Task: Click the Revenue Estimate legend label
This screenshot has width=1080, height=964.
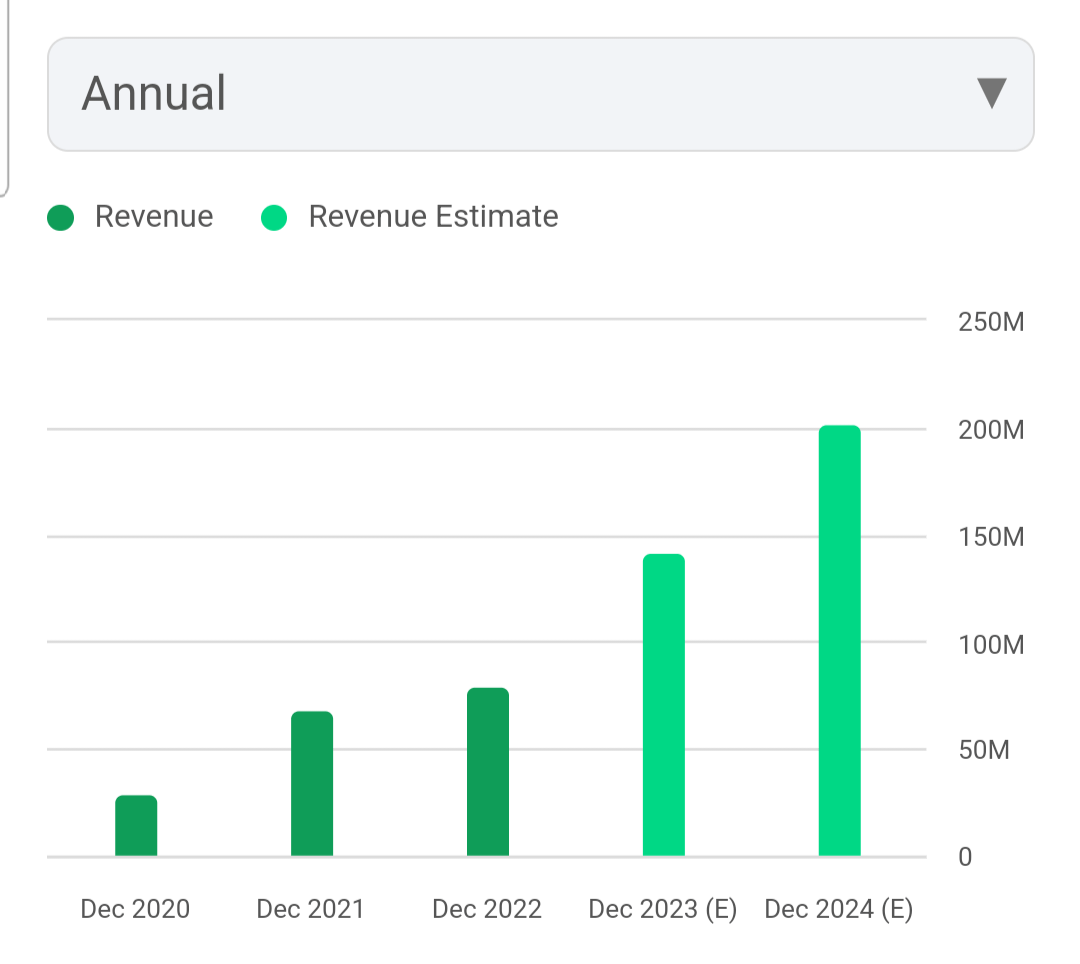Action: [432, 216]
